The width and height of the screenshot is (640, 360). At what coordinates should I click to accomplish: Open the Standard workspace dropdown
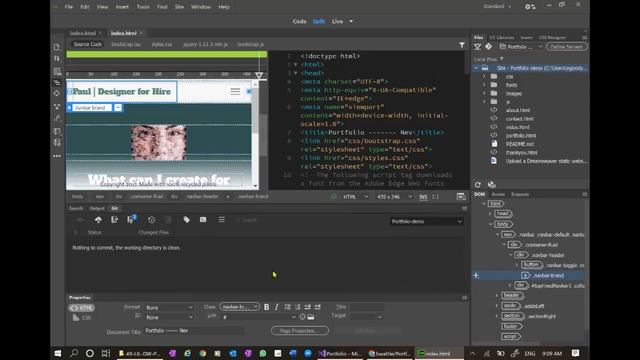tap(497, 7)
